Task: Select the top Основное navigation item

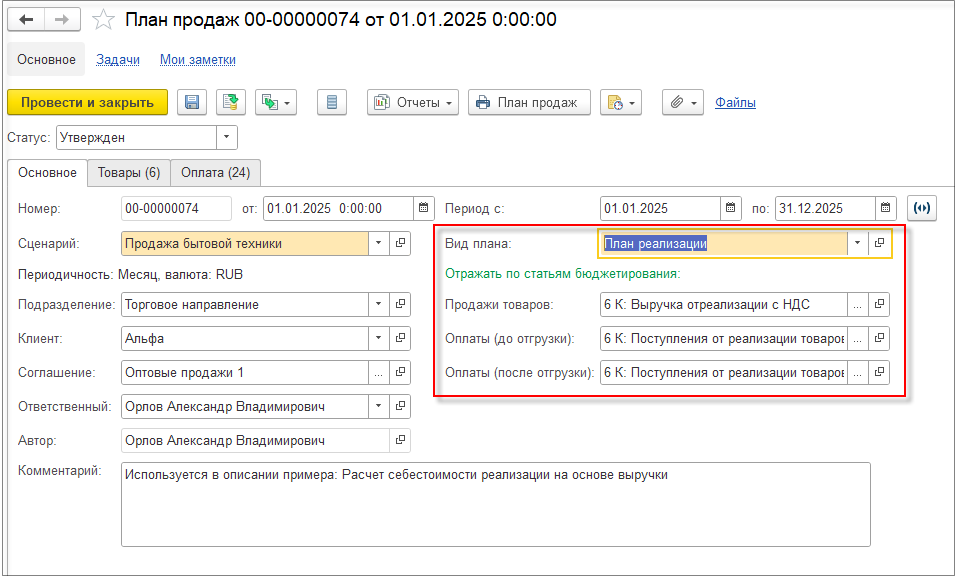Action: 46,59
